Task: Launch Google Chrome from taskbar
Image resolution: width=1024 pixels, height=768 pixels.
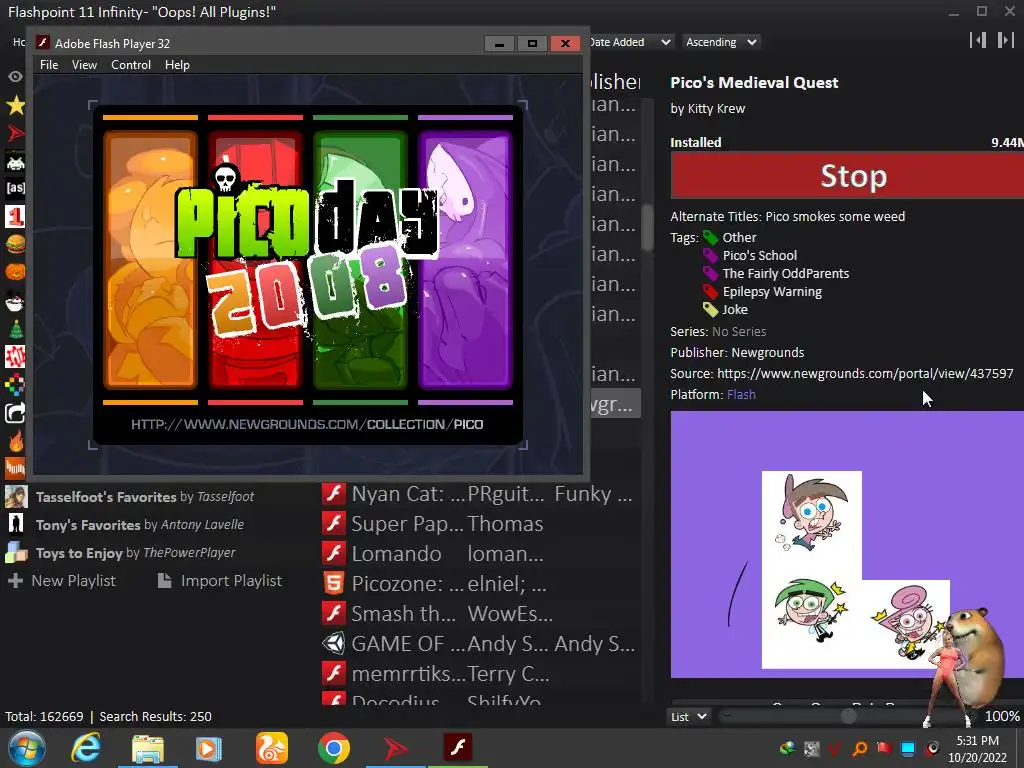Action: click(334, 748)
